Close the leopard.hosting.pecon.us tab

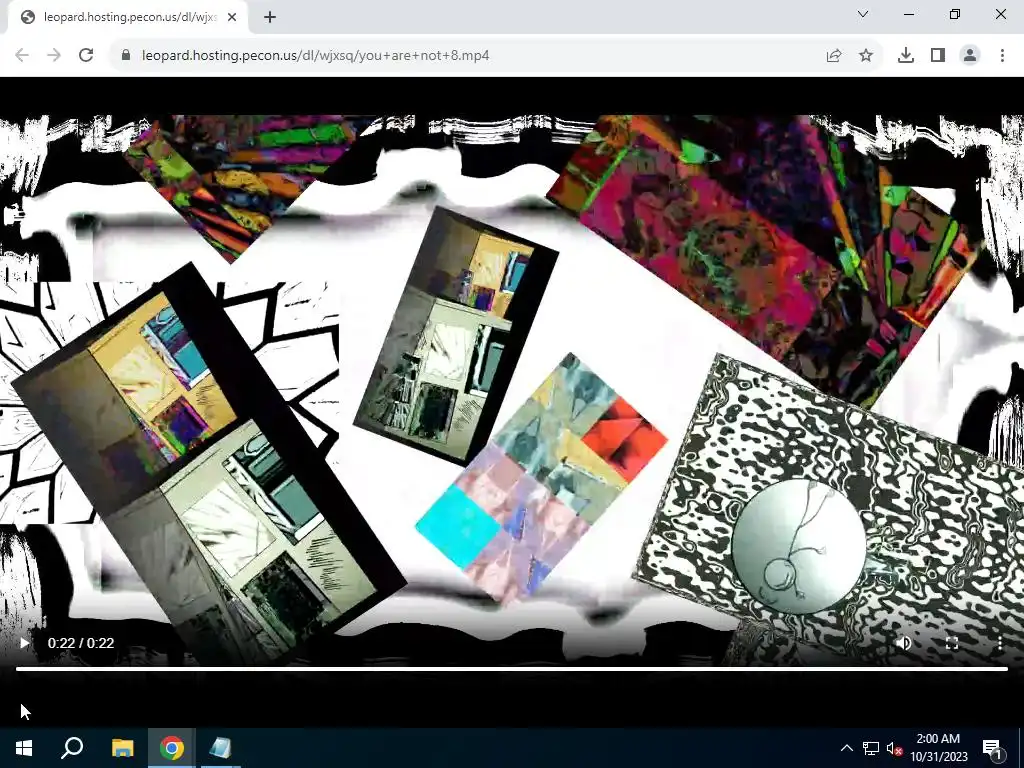point(232,17)
